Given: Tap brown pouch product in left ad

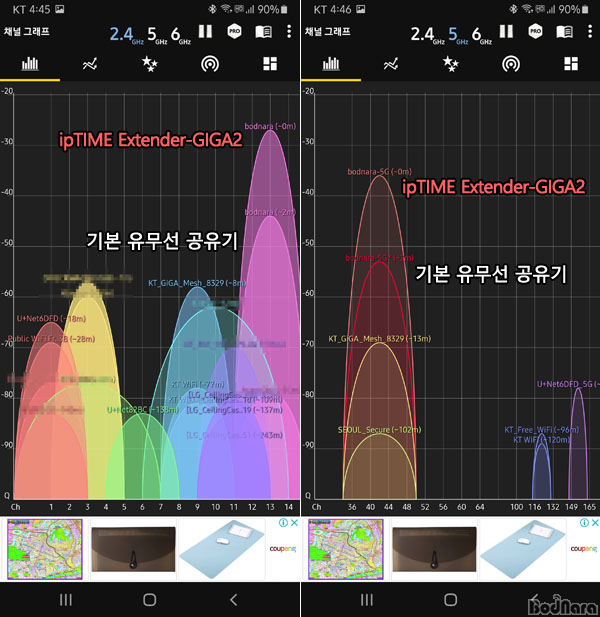Looking at the screenshot, I should point(133,549).
